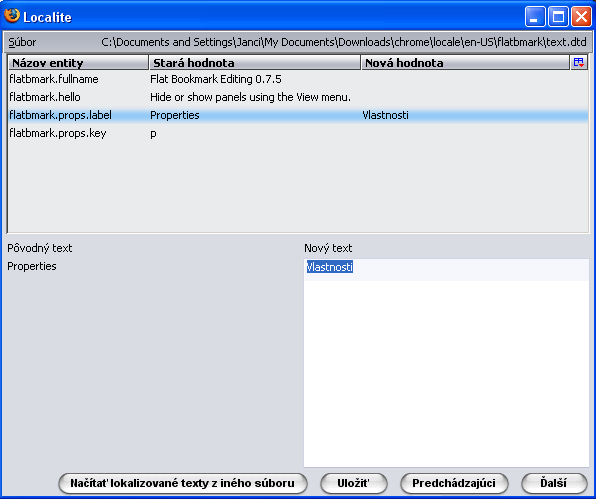Image resolution: width=596 pixels, height=499 pixels.
Task: Click the Vlastnosti value in Nová hodnota column
Action: click(385, 115)
